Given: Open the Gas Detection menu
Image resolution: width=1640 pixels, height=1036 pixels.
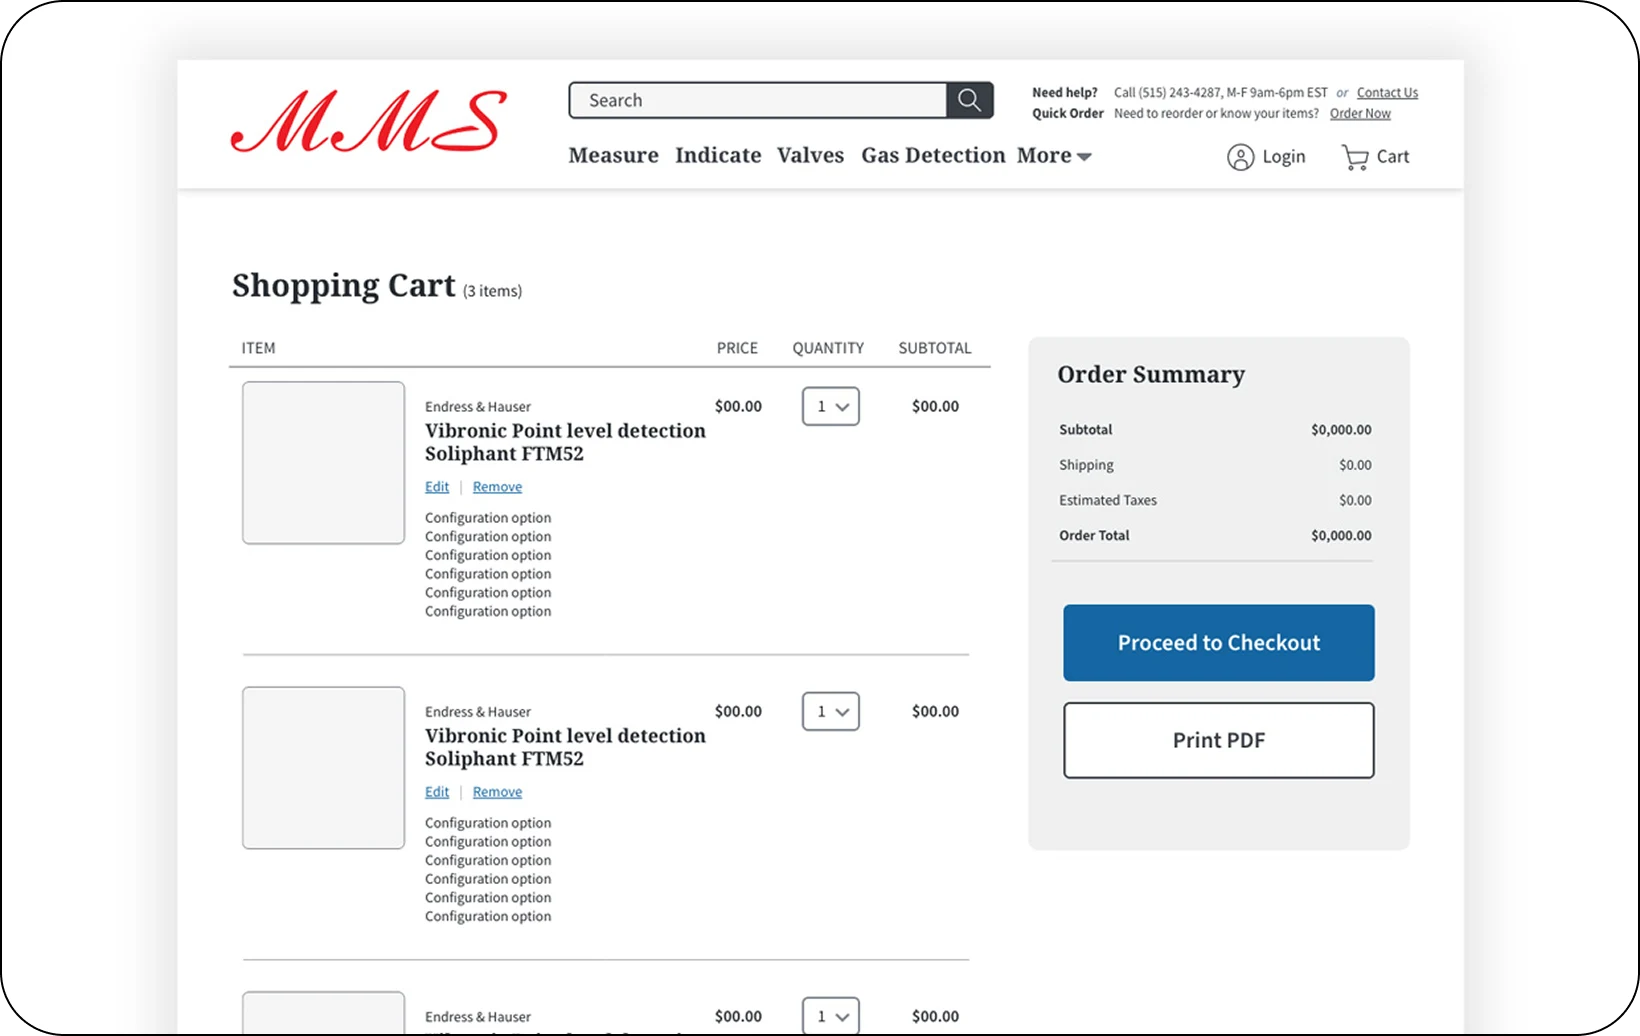Looking at the screenshot, I should (x=933, y=155).
